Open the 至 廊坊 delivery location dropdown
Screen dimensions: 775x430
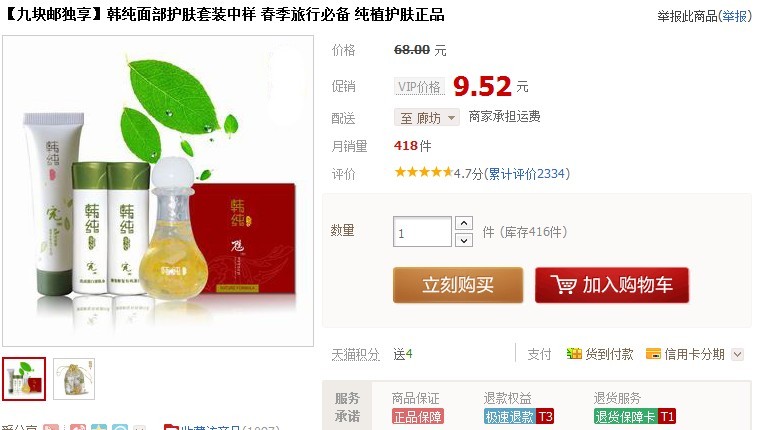(427, 118)
